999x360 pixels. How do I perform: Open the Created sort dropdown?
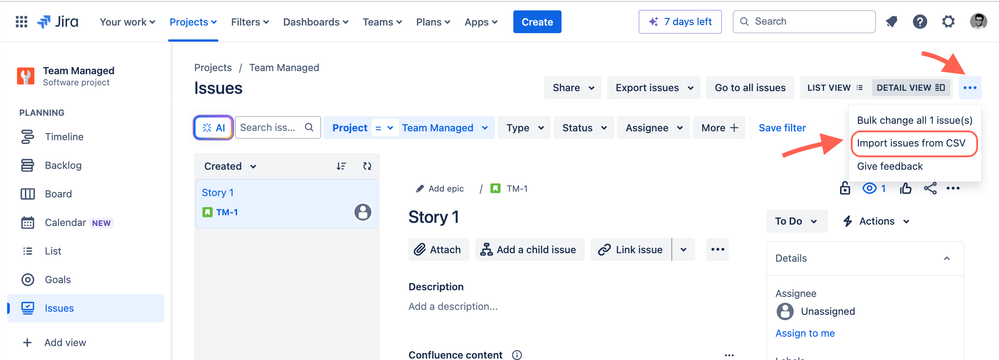point(230,166)
